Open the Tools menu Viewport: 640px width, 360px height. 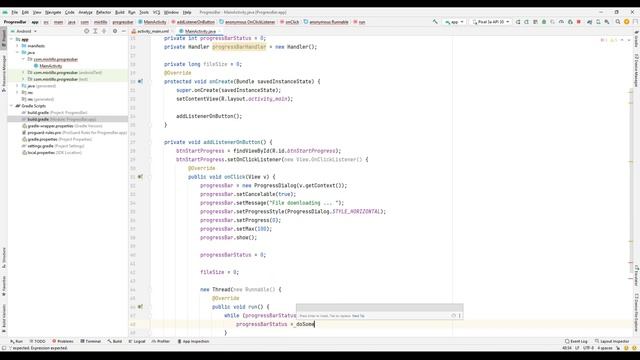144,13
